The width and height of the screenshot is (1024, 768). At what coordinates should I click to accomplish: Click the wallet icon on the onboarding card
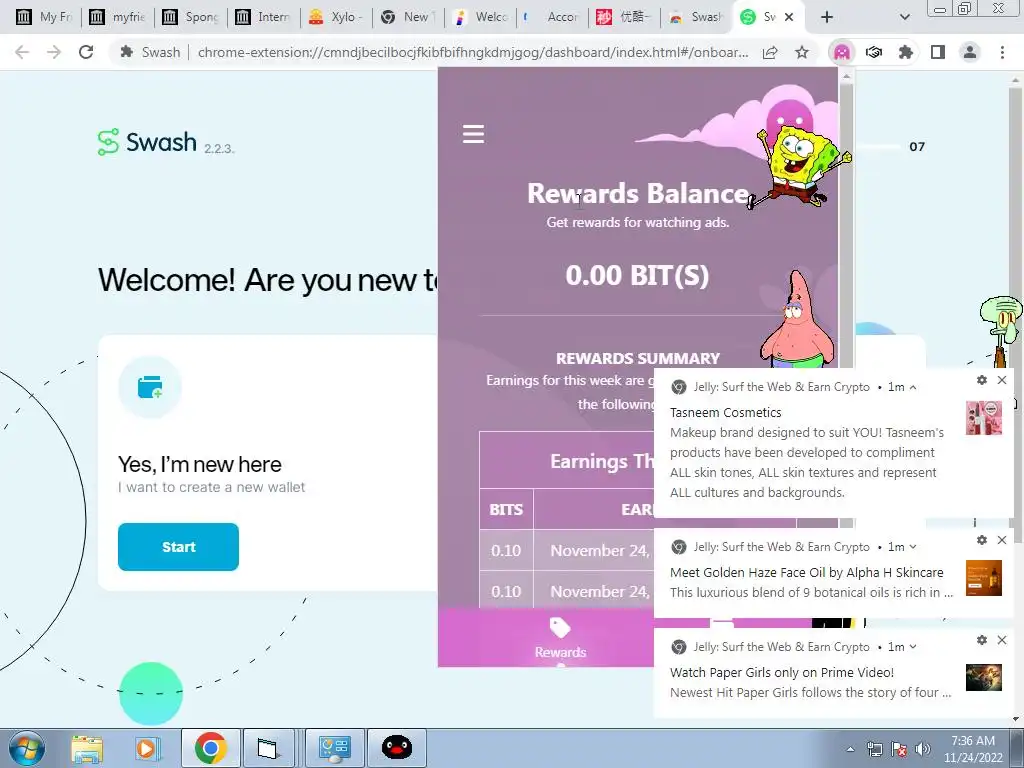tap(150, 387)
